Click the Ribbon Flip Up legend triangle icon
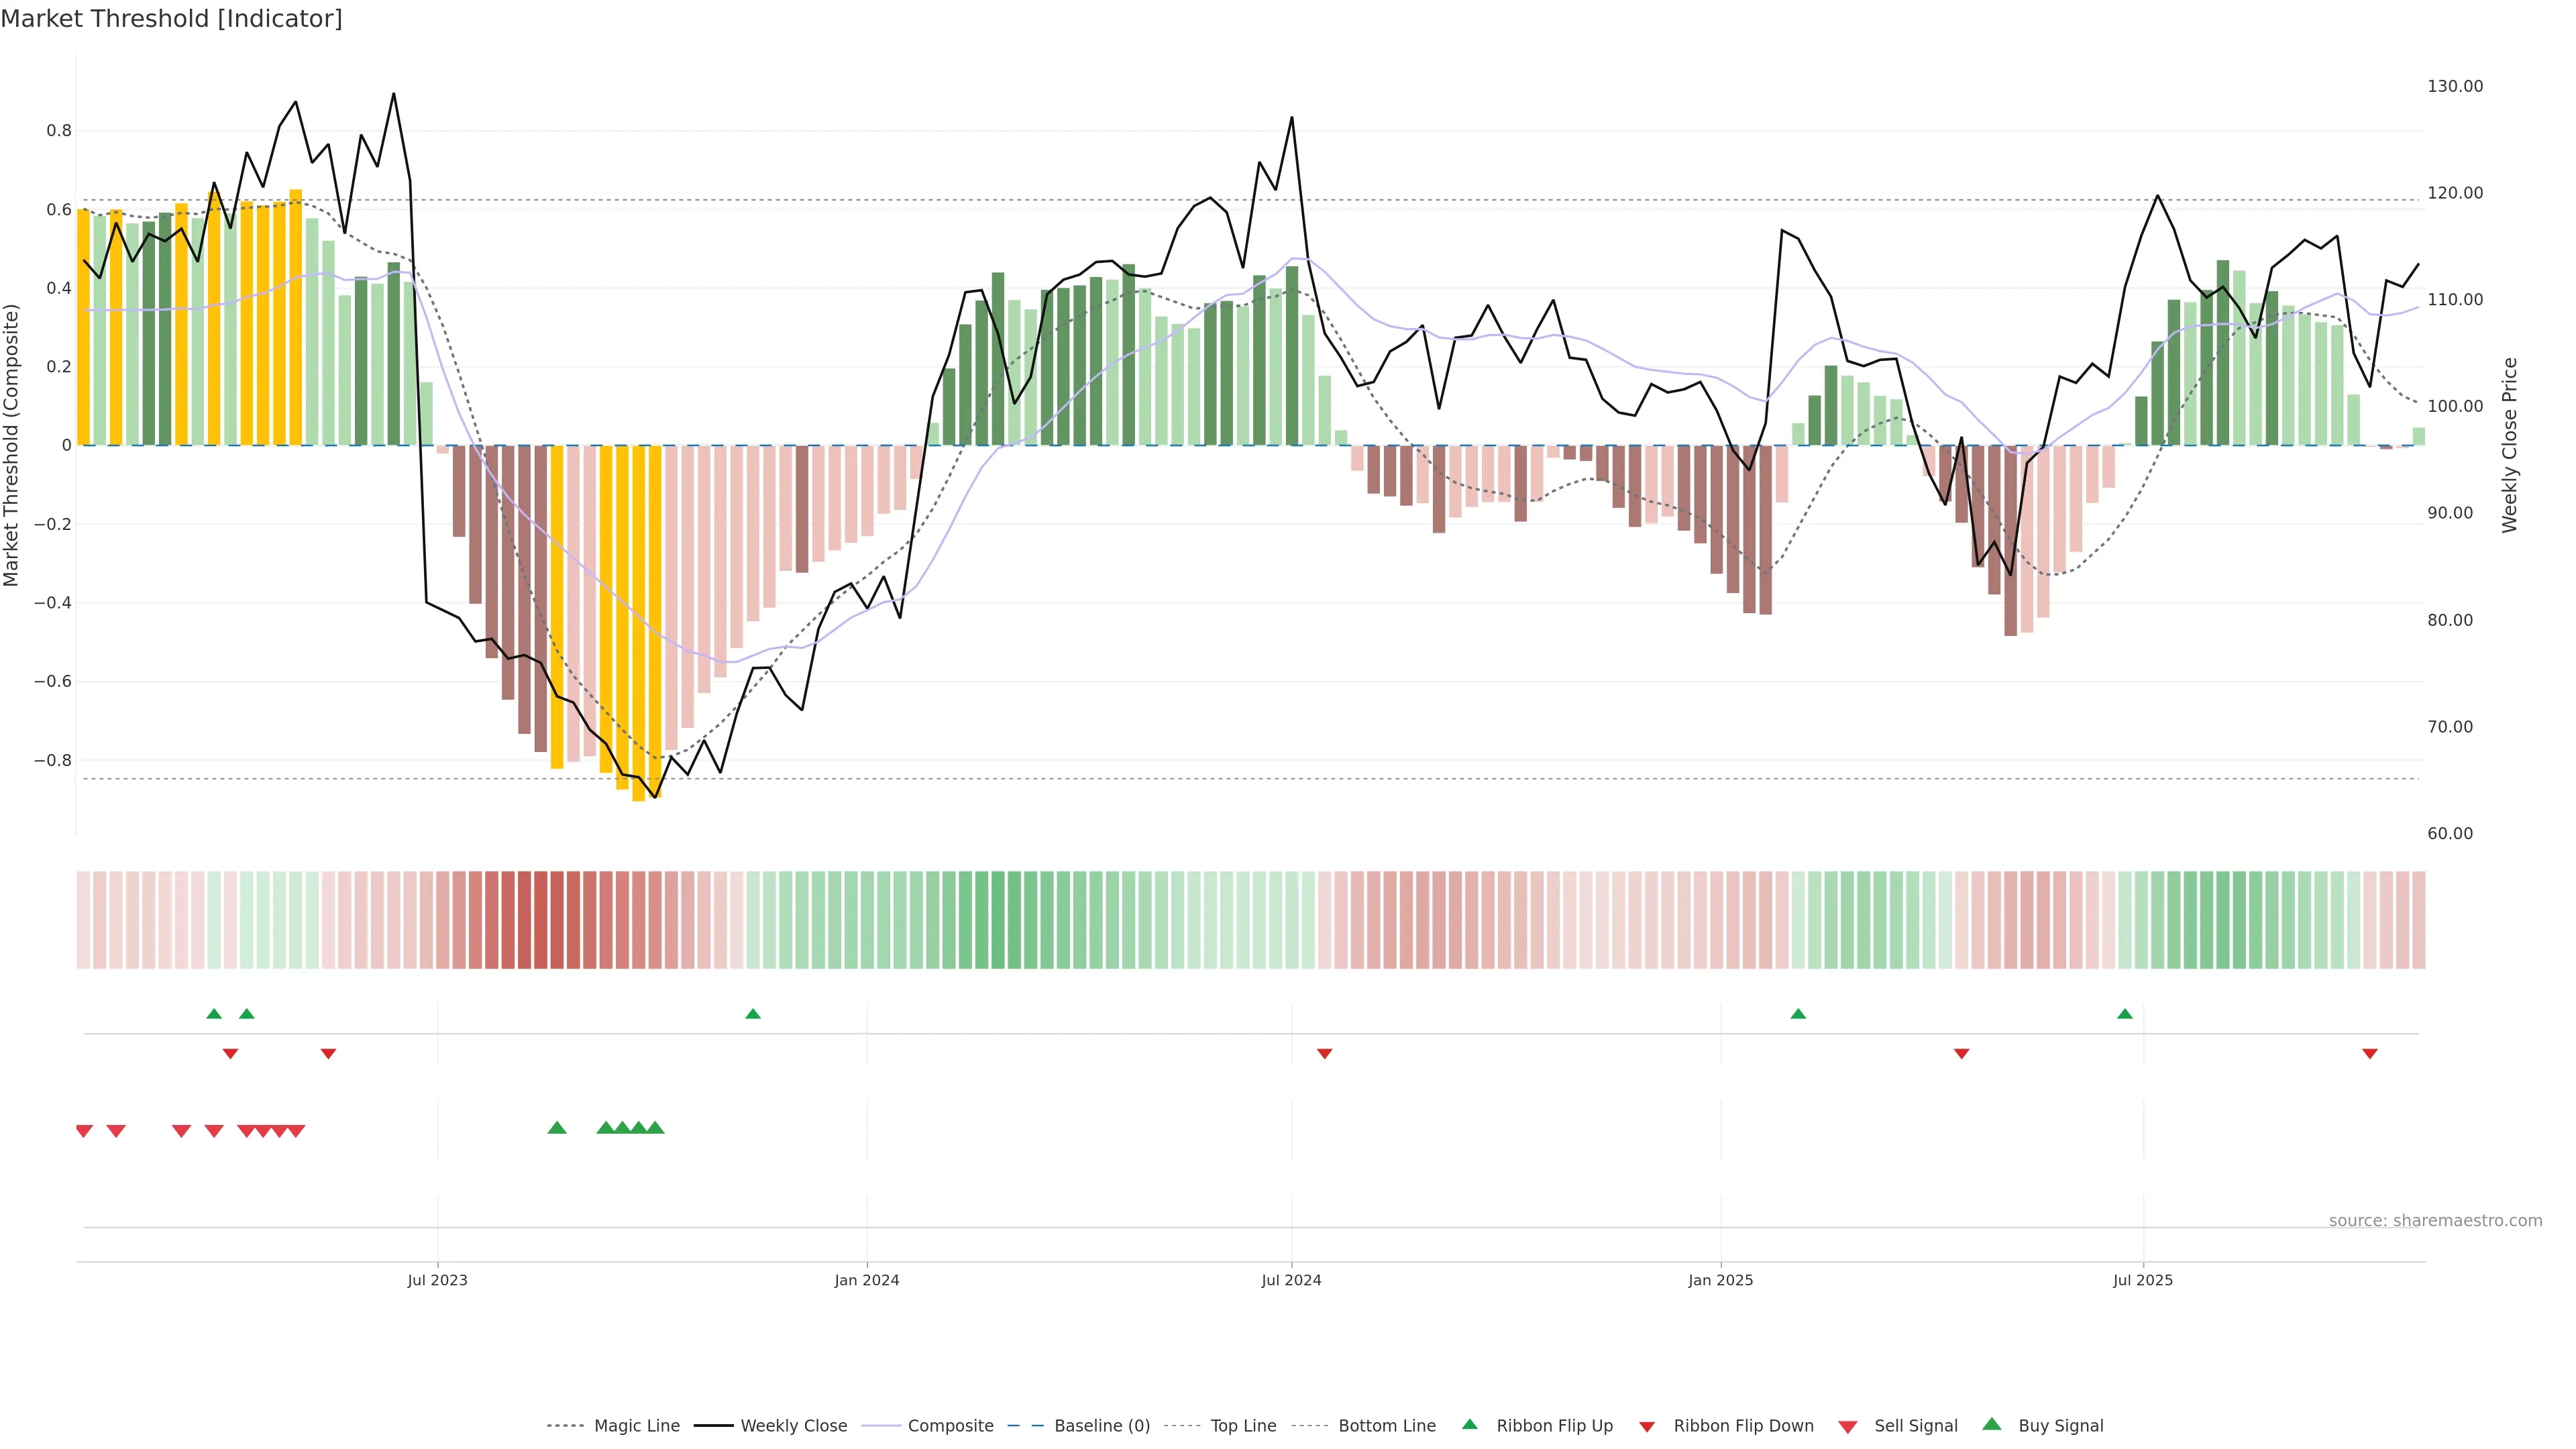Image resolution: width=2576 pixels, height=1449 pixels. (1469, 1424)
